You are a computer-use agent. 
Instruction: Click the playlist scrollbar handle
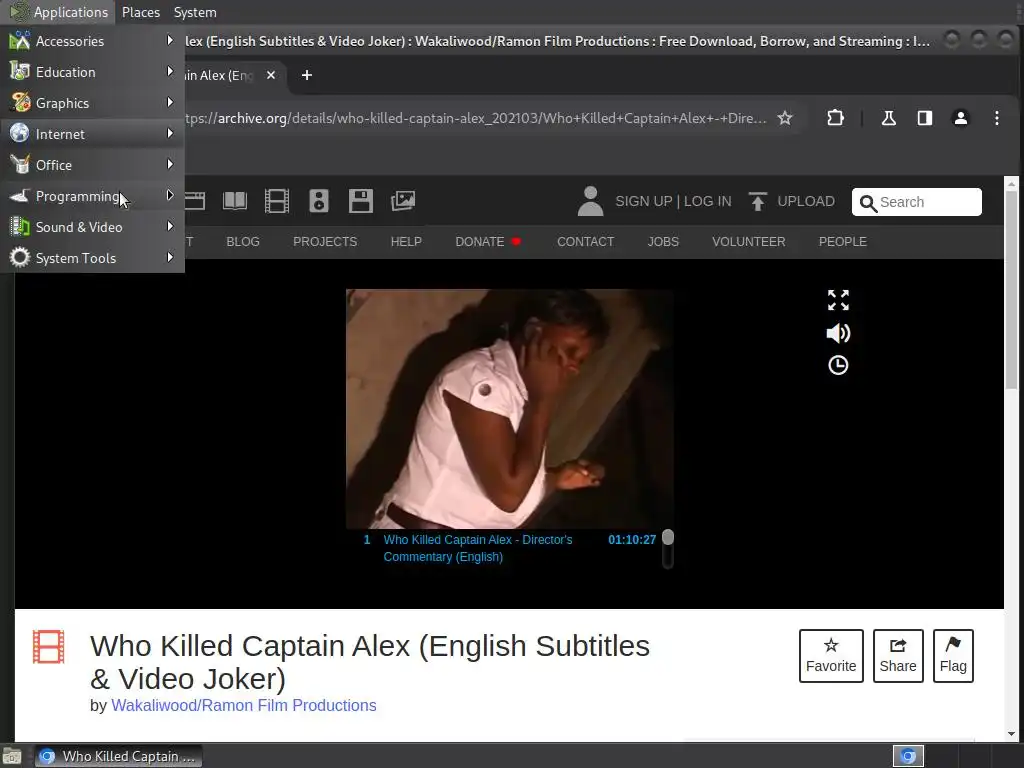[x=667, y=537]
